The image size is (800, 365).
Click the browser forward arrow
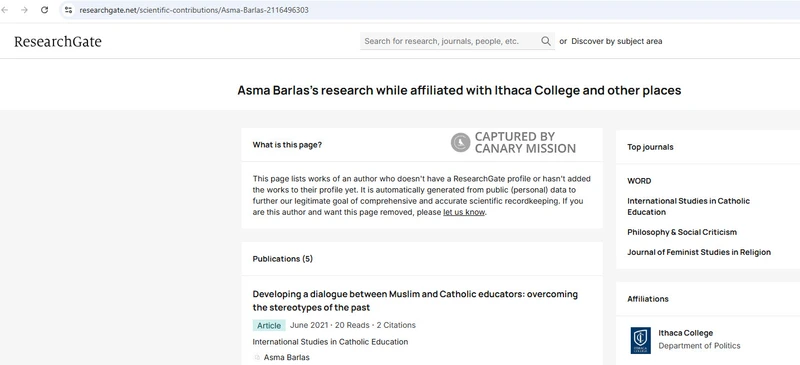click(x=24, y=10)
